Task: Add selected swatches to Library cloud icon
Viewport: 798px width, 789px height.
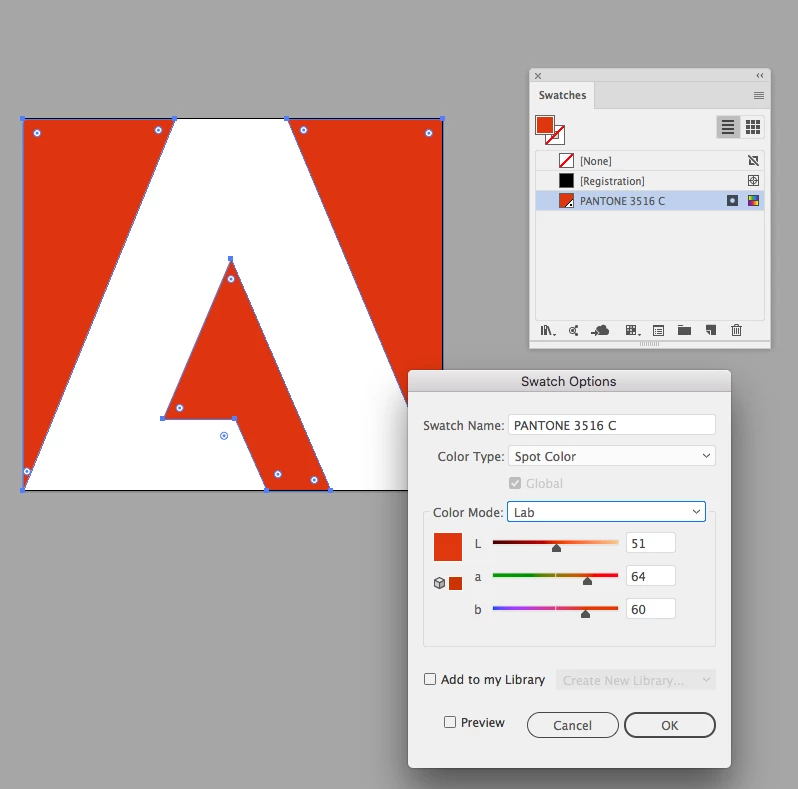Action: [600, 331]
